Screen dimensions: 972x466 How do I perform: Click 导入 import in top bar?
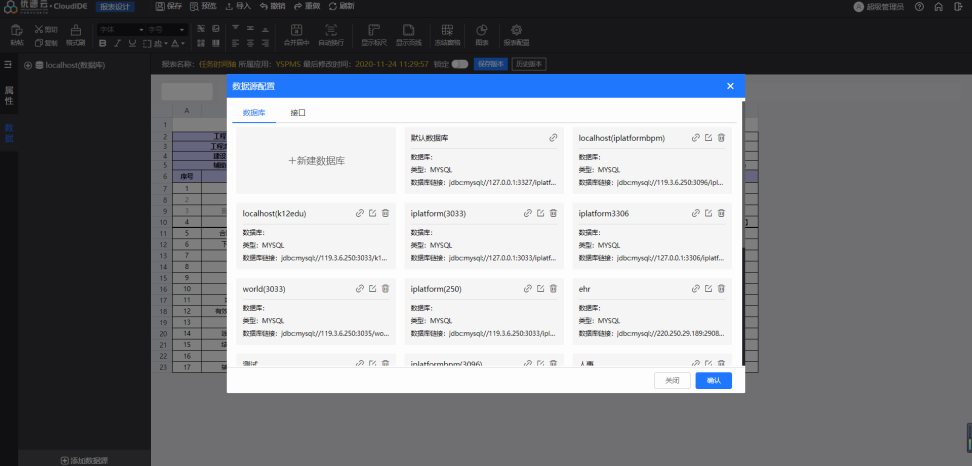(237, 6)
